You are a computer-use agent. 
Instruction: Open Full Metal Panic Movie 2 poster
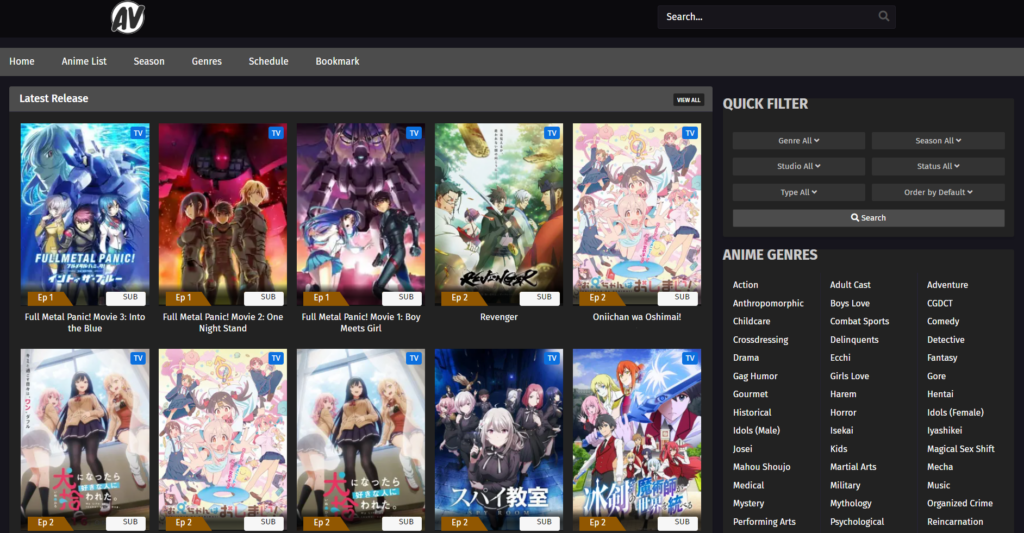click(x=223, y=214)
